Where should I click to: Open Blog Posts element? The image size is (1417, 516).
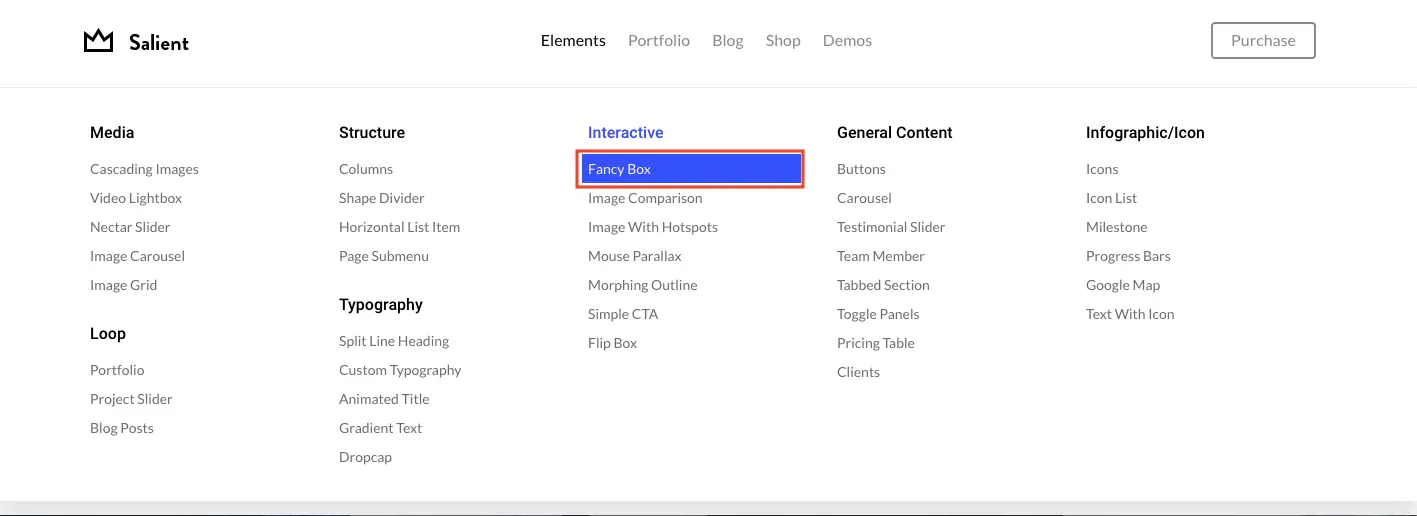(122, 428)
